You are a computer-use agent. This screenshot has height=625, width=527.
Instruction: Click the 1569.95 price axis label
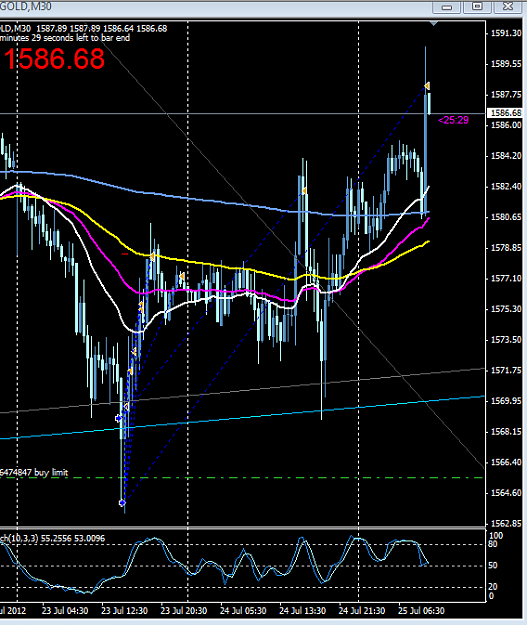point(506,401)
